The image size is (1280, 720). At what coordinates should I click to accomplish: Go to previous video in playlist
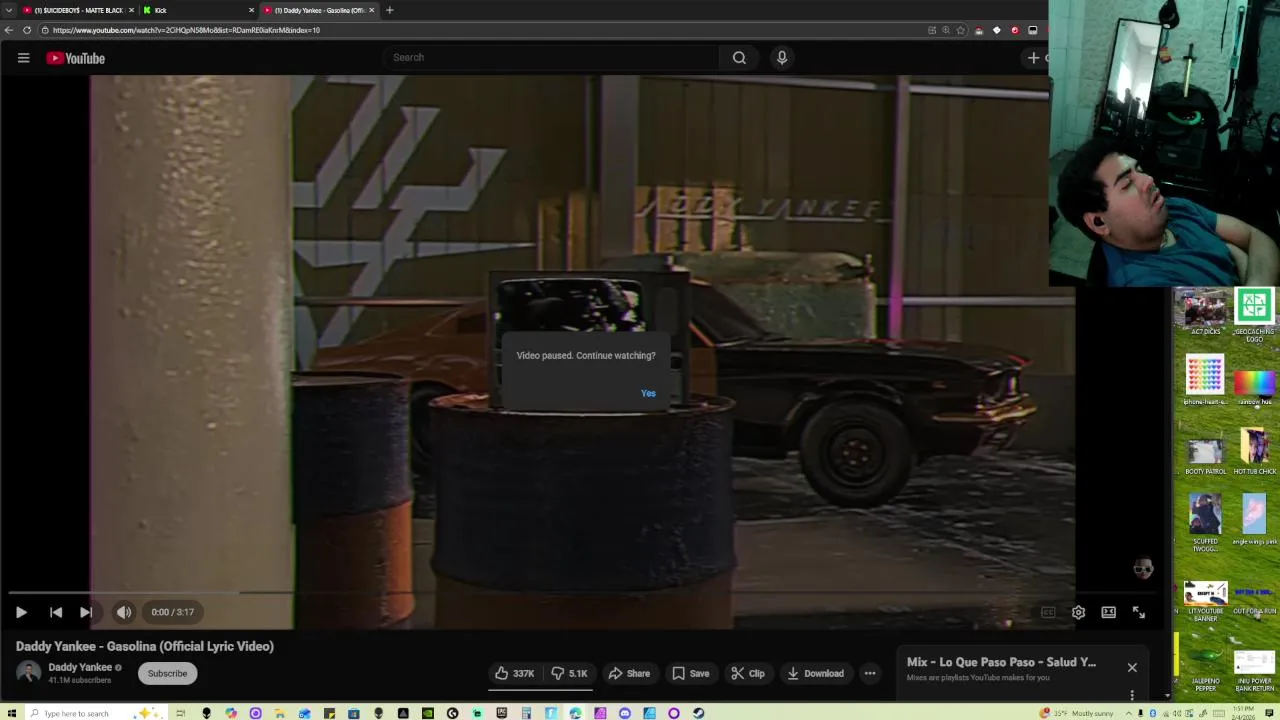tap(56, 612)
